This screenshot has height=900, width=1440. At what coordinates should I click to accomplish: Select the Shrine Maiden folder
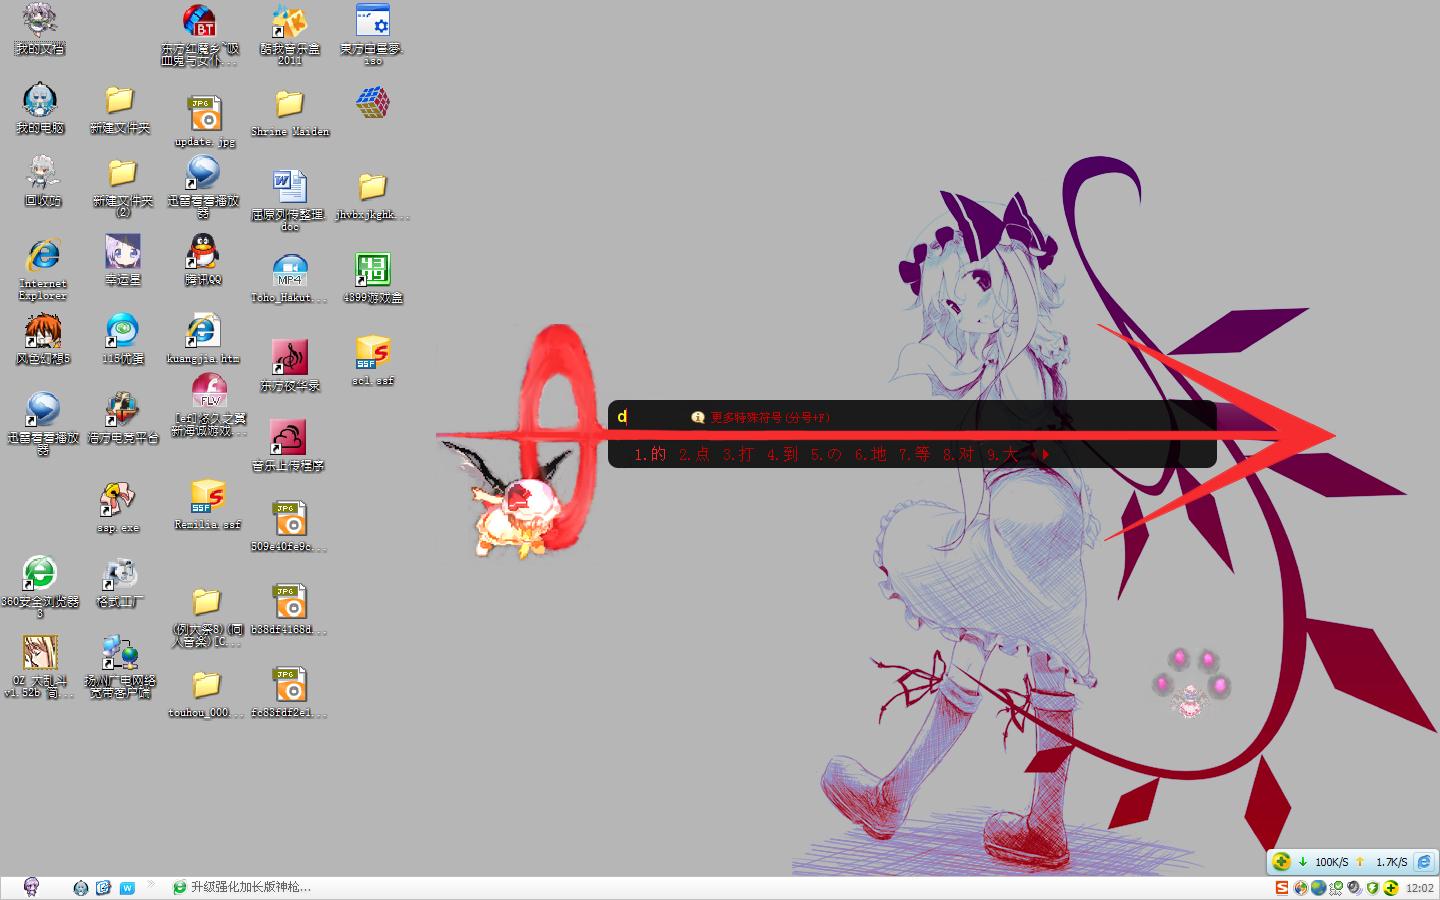pos(290,114)
